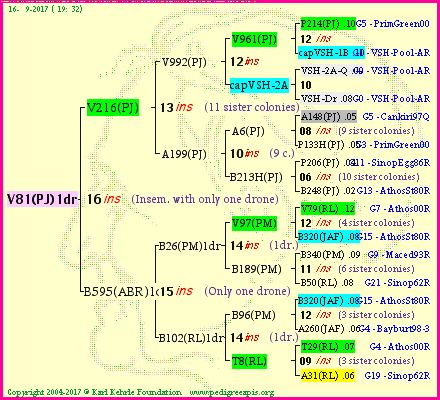
Task: Click the Karl Kehrle Foundation copyright text
Action: tap(95, 392)
